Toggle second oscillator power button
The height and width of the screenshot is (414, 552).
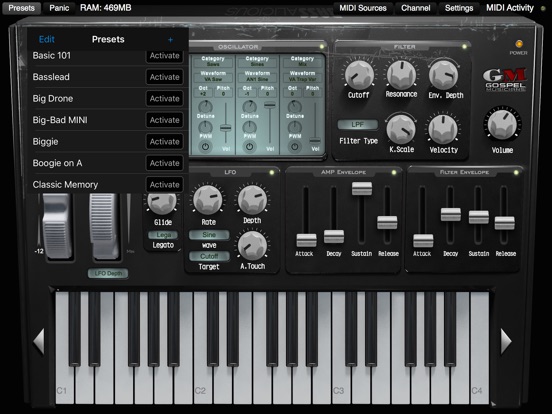(x=250, y=146)
